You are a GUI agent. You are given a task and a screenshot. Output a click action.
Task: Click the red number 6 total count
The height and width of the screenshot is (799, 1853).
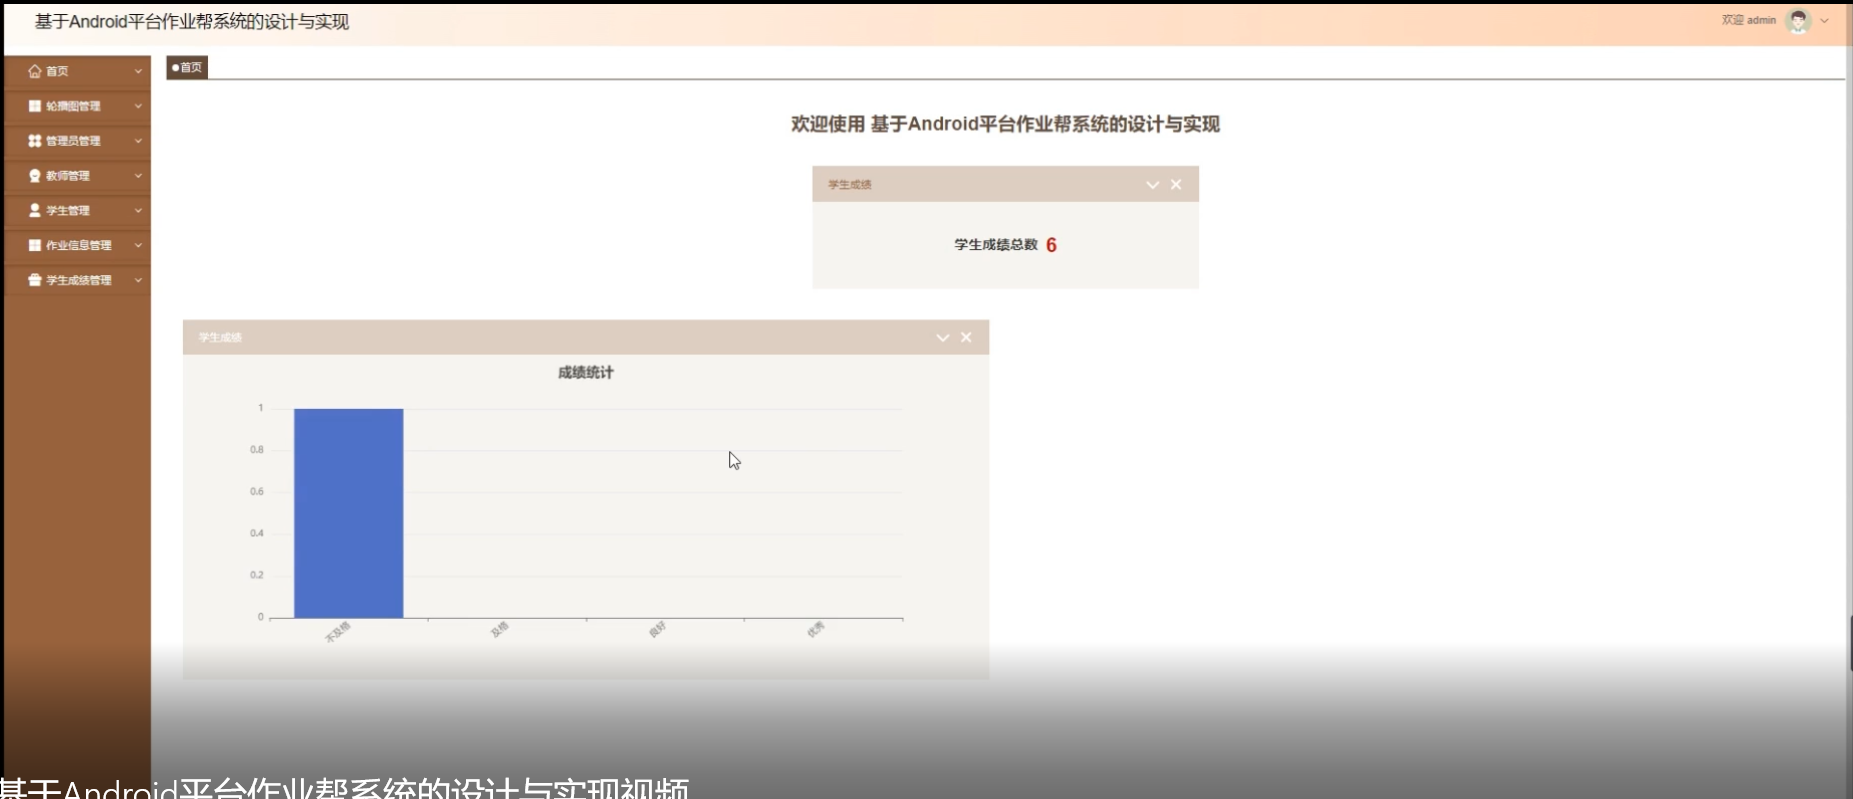click(x=1051, y=245)
